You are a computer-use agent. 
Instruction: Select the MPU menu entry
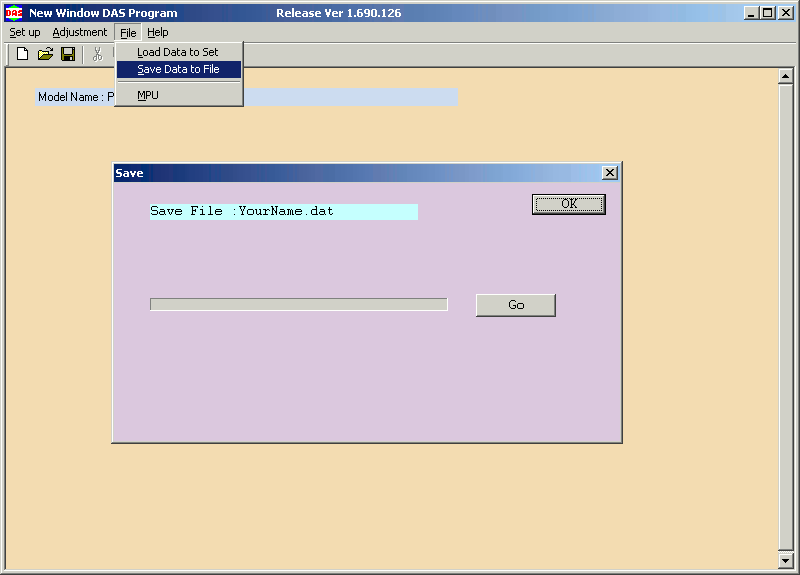[x=179, y=95]
